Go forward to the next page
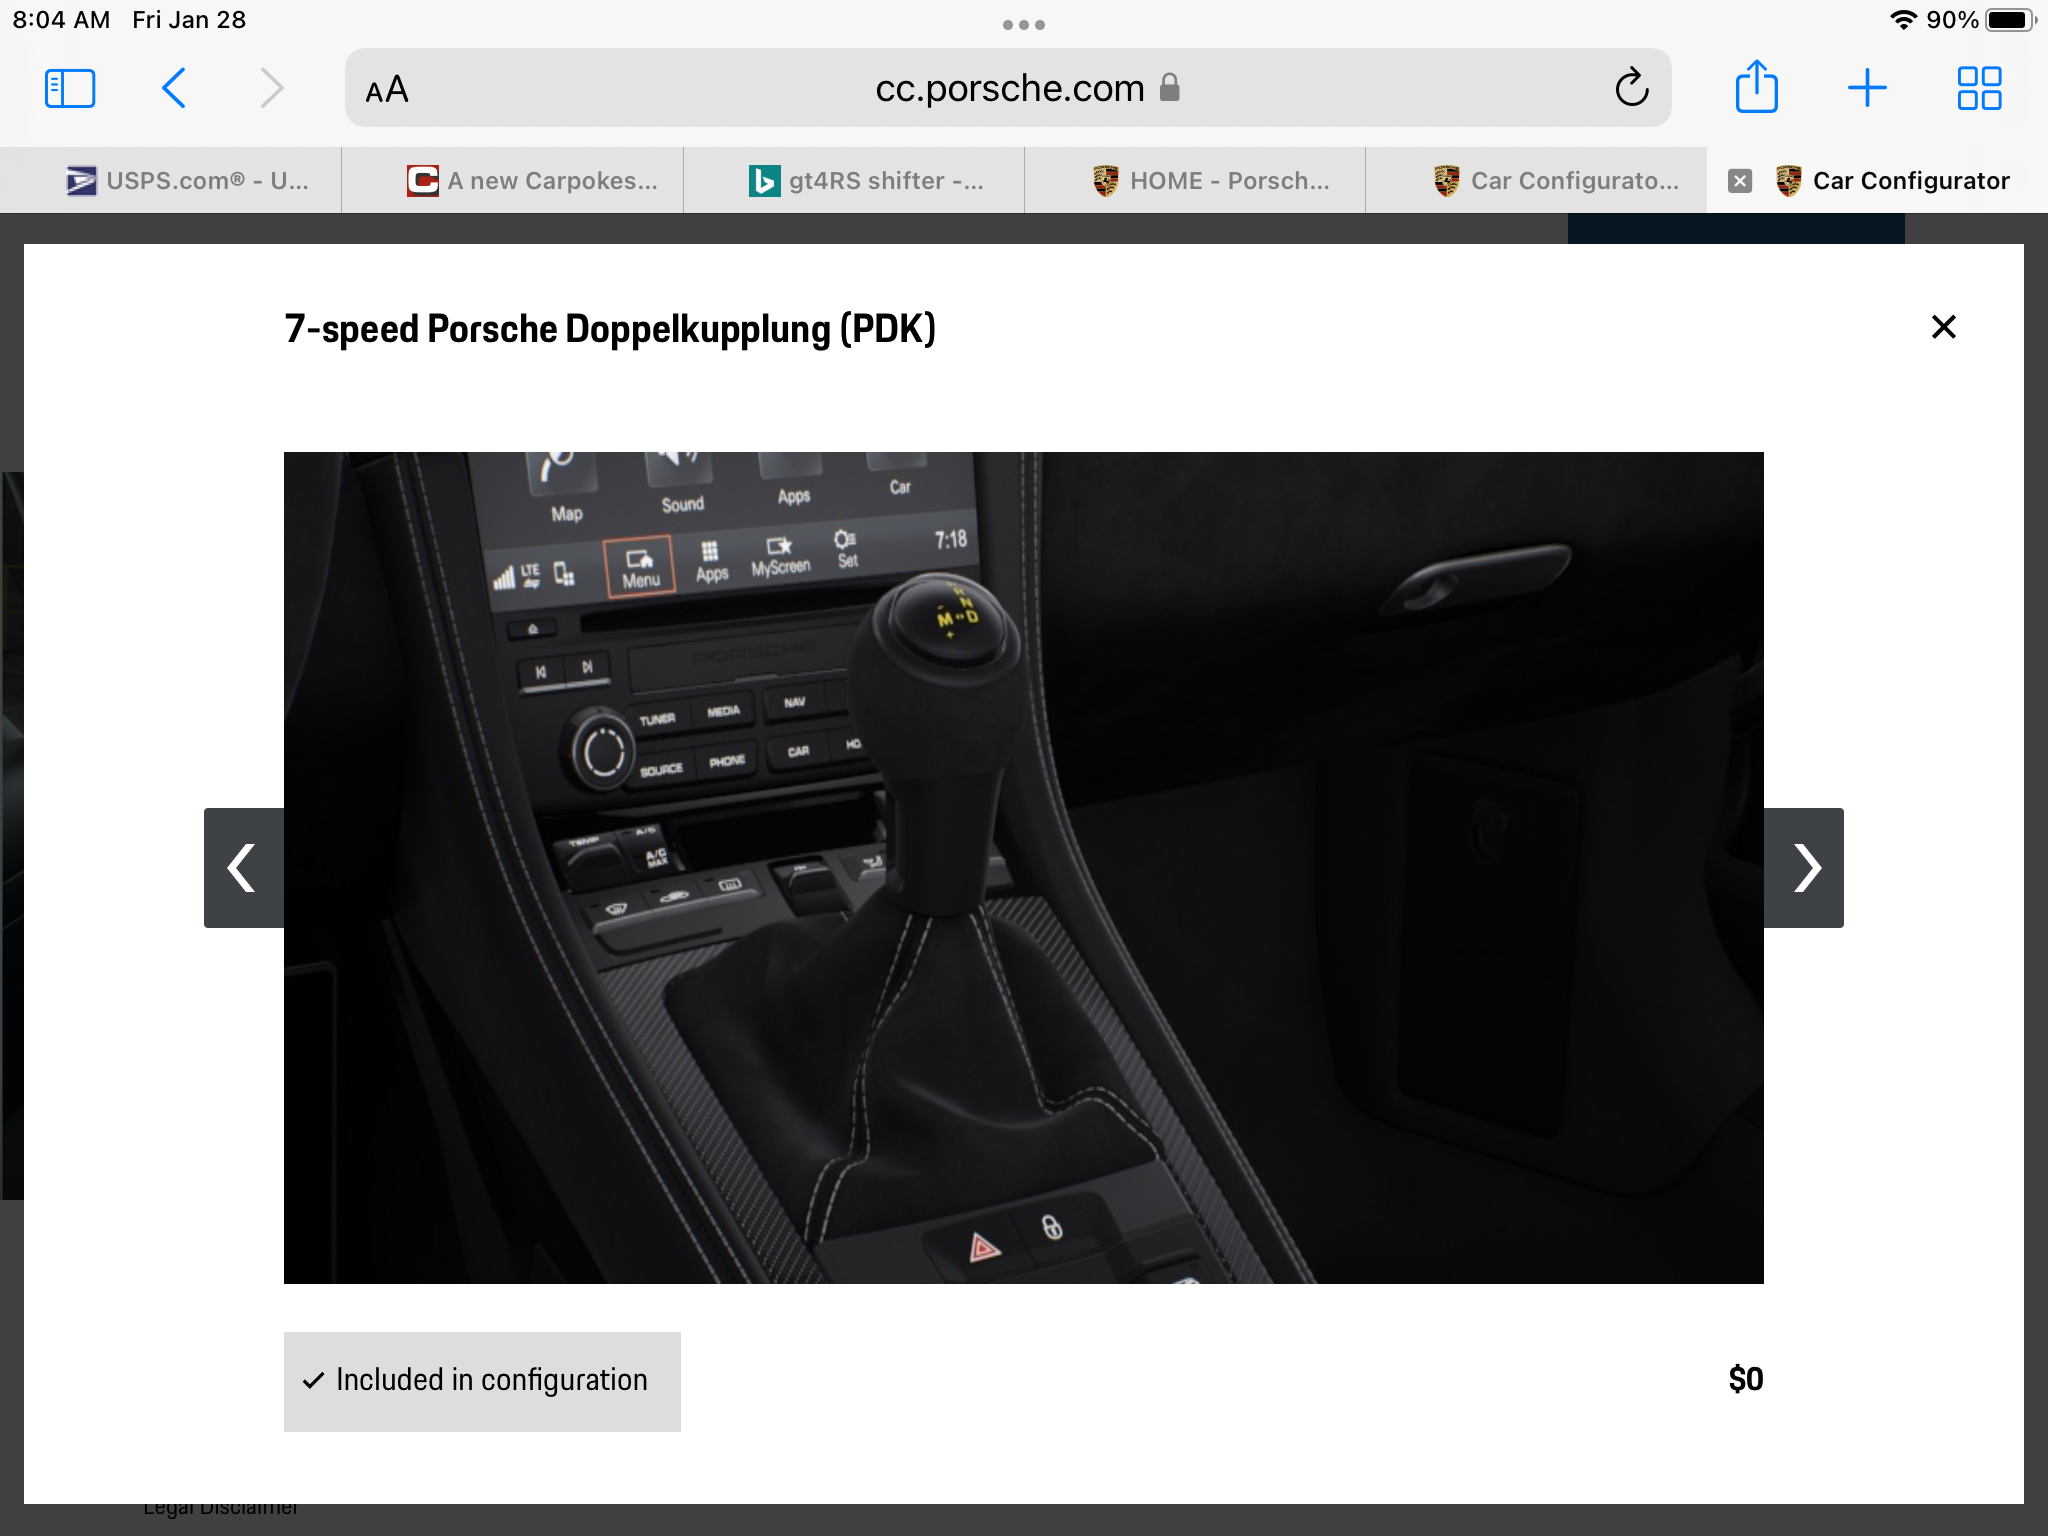This screenshot has width=2048, height=1536. coord(271,88)
